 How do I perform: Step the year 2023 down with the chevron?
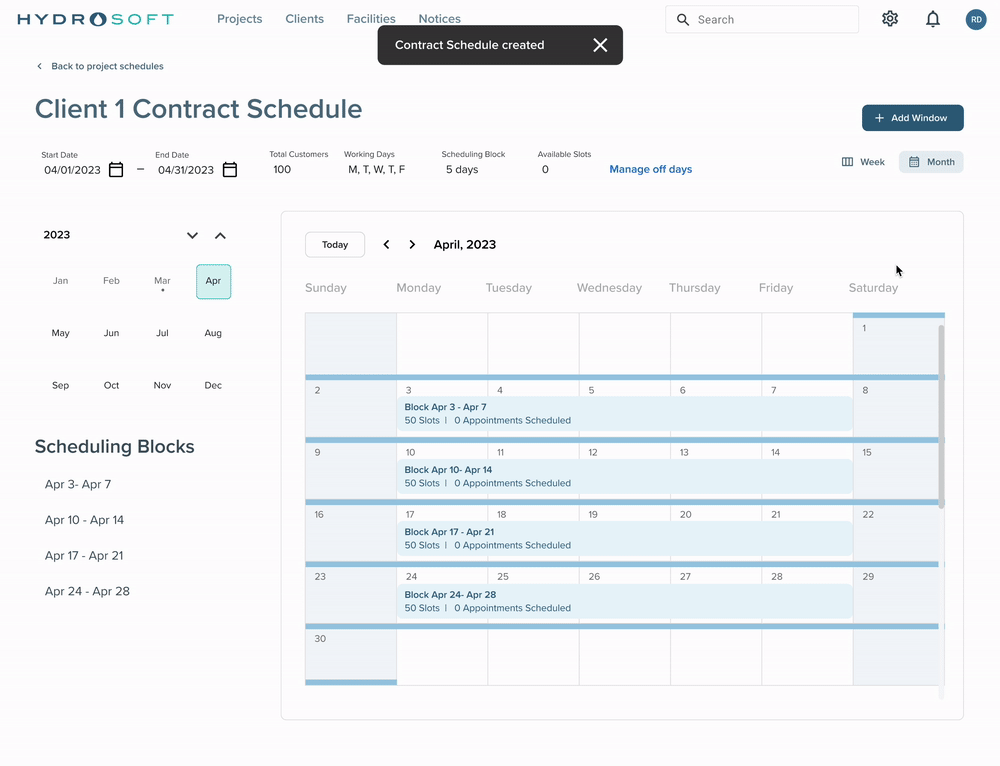(192, 236)
